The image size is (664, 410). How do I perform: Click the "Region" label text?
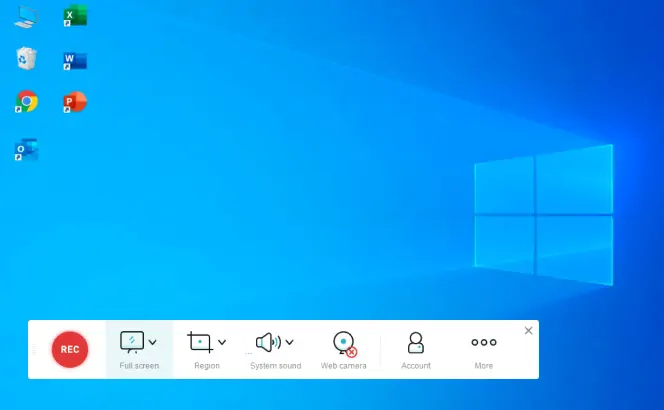click(x=207, y=366)
